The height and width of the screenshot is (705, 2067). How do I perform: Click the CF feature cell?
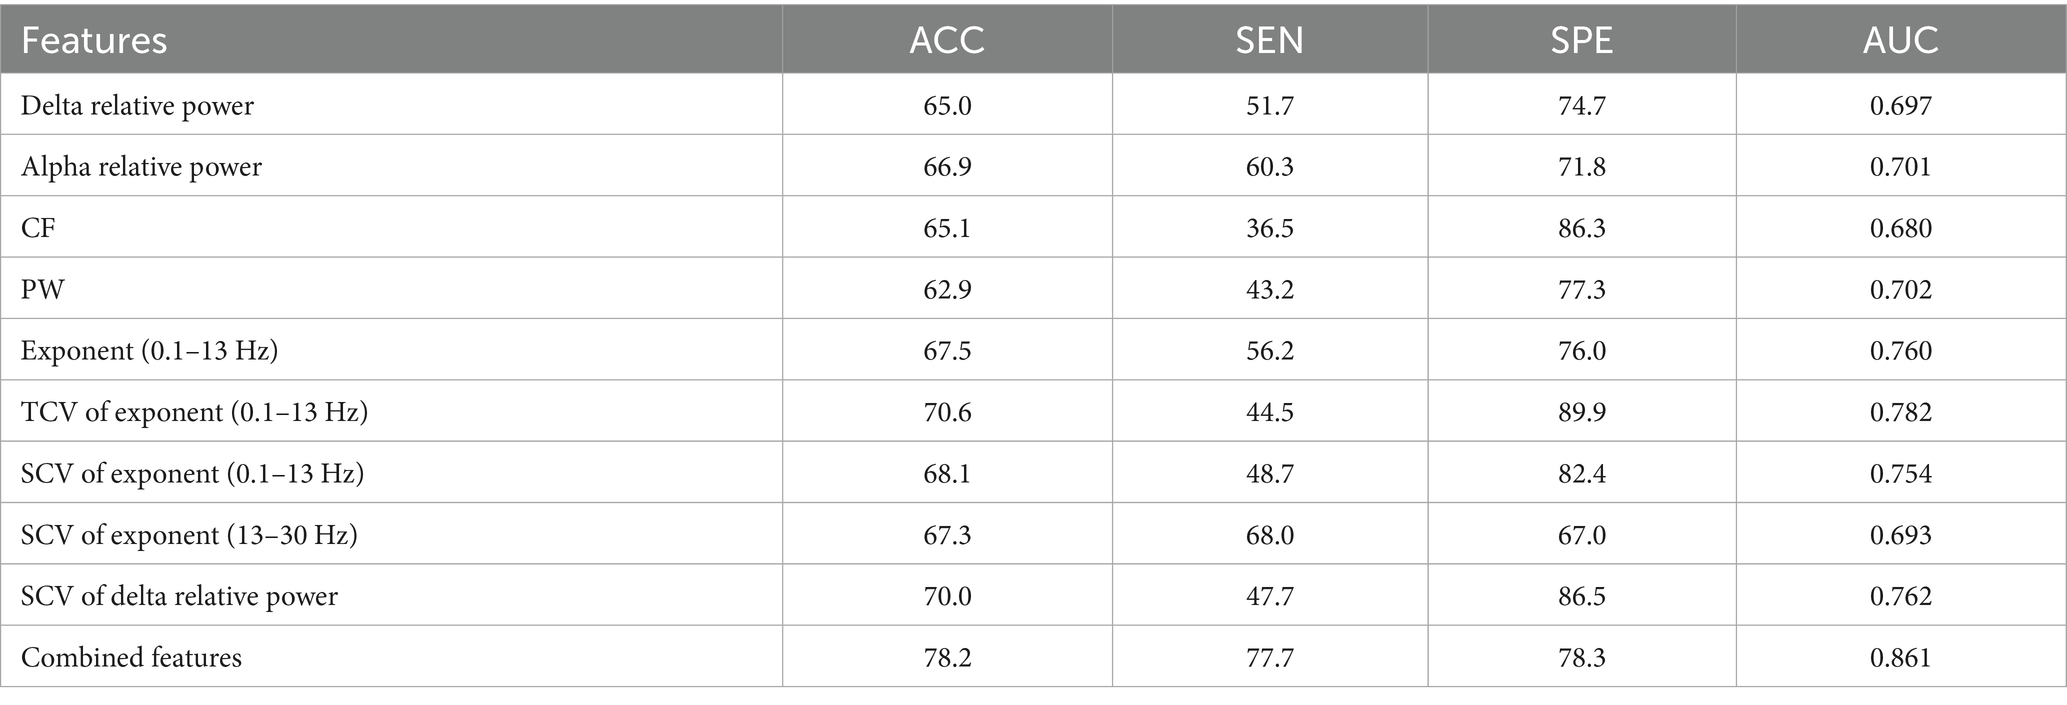point(38,228)
